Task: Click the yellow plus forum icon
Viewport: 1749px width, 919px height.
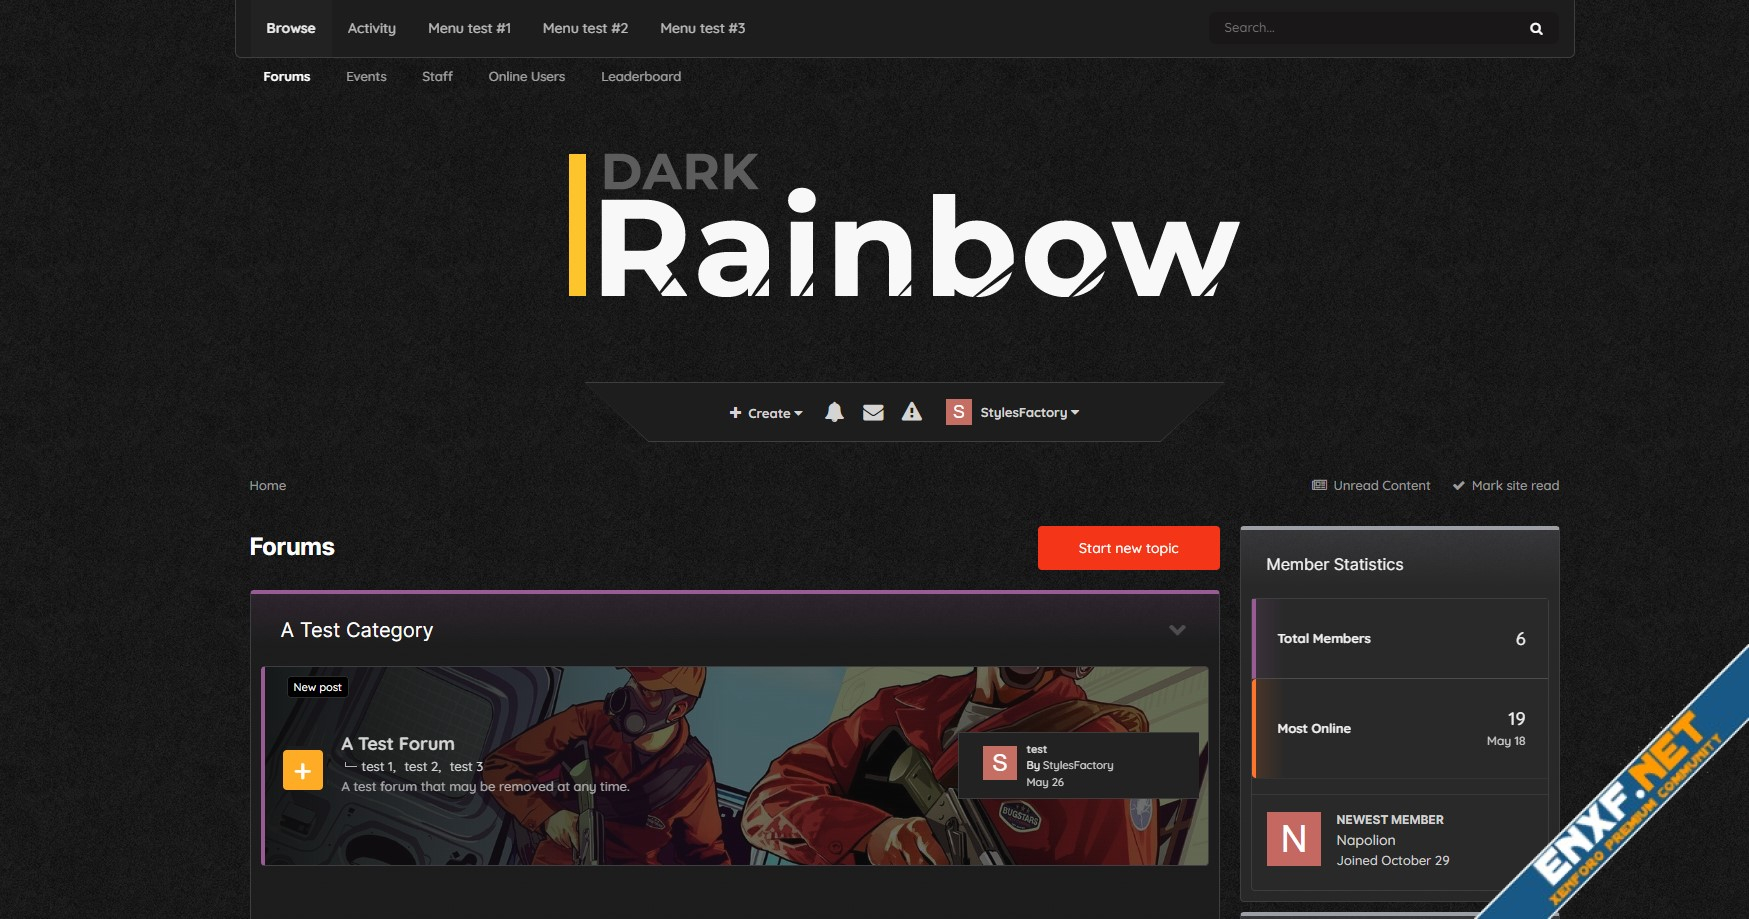Action: (x=303, y=770)
